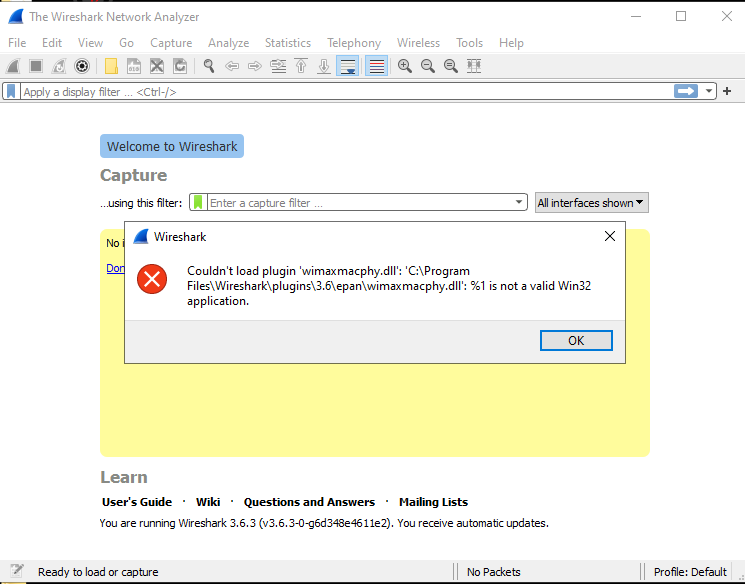The height and width of the screenshot is (584, 745).
Task: Click the capture filter green bookmark icon
Action: [198, 202]
